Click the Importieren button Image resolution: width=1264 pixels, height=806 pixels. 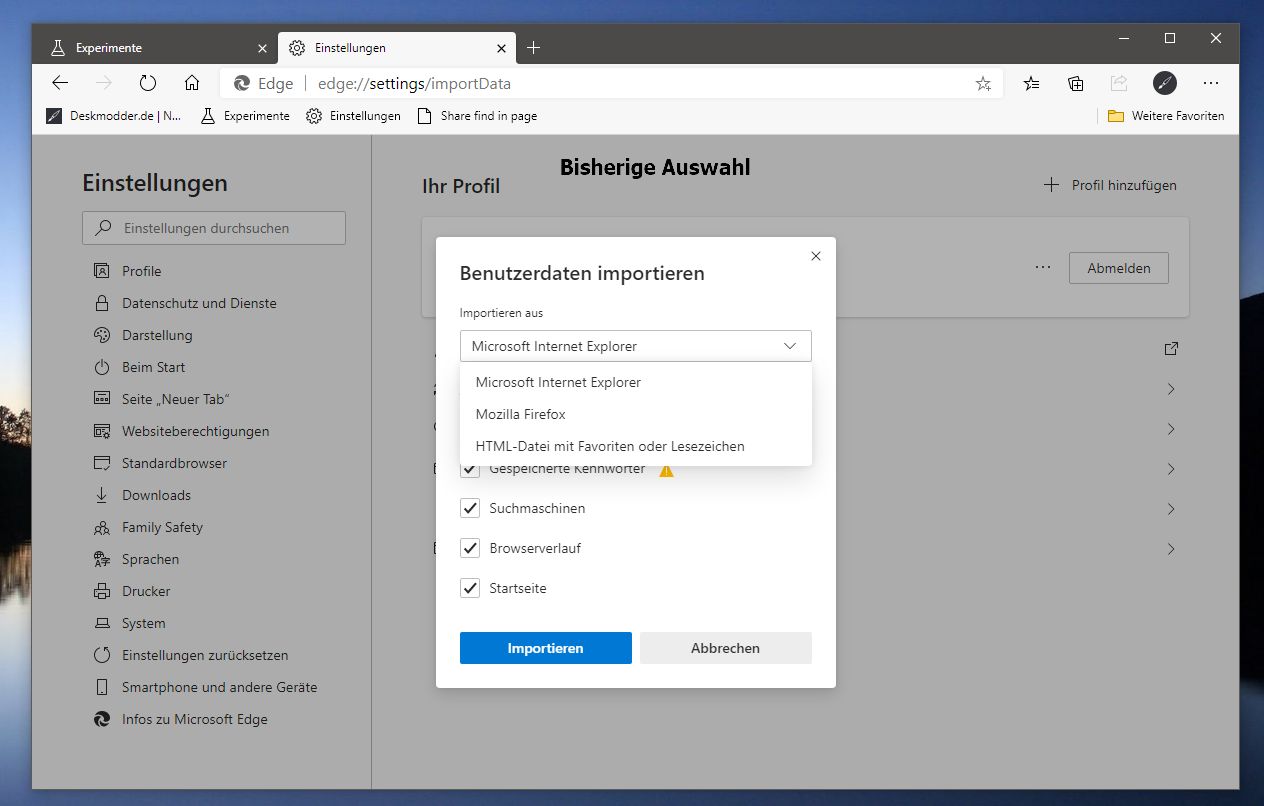click(546, 648)
